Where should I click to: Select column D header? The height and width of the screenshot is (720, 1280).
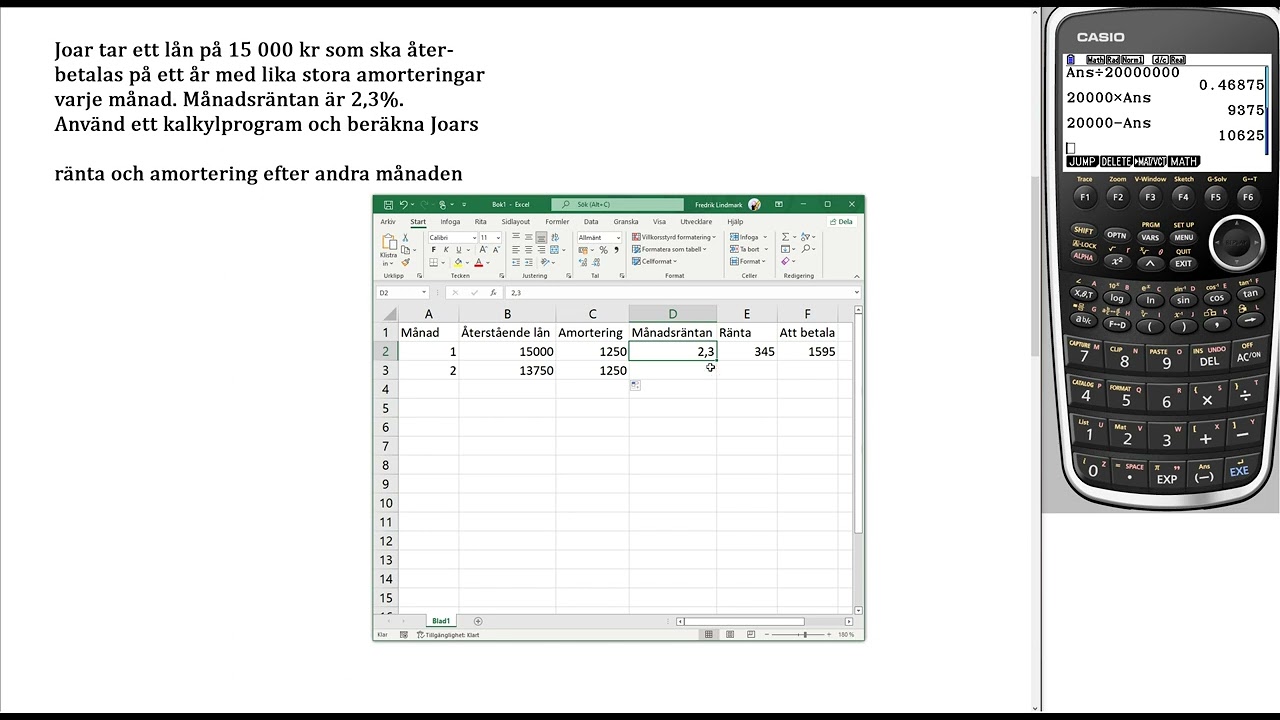[672, 314]
